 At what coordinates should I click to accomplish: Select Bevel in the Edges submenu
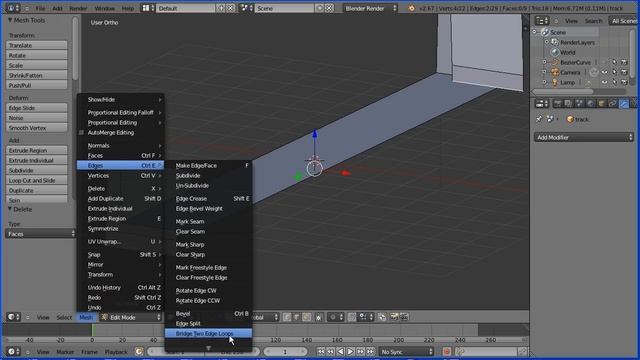tap(208, 313)
